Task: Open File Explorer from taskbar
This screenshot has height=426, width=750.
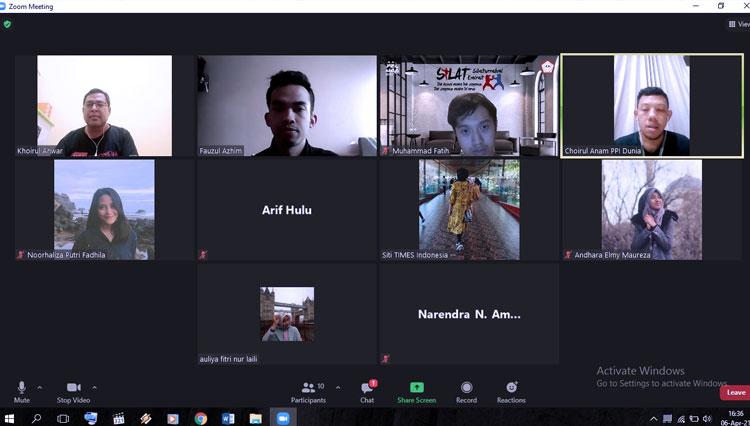Action: 256,419
